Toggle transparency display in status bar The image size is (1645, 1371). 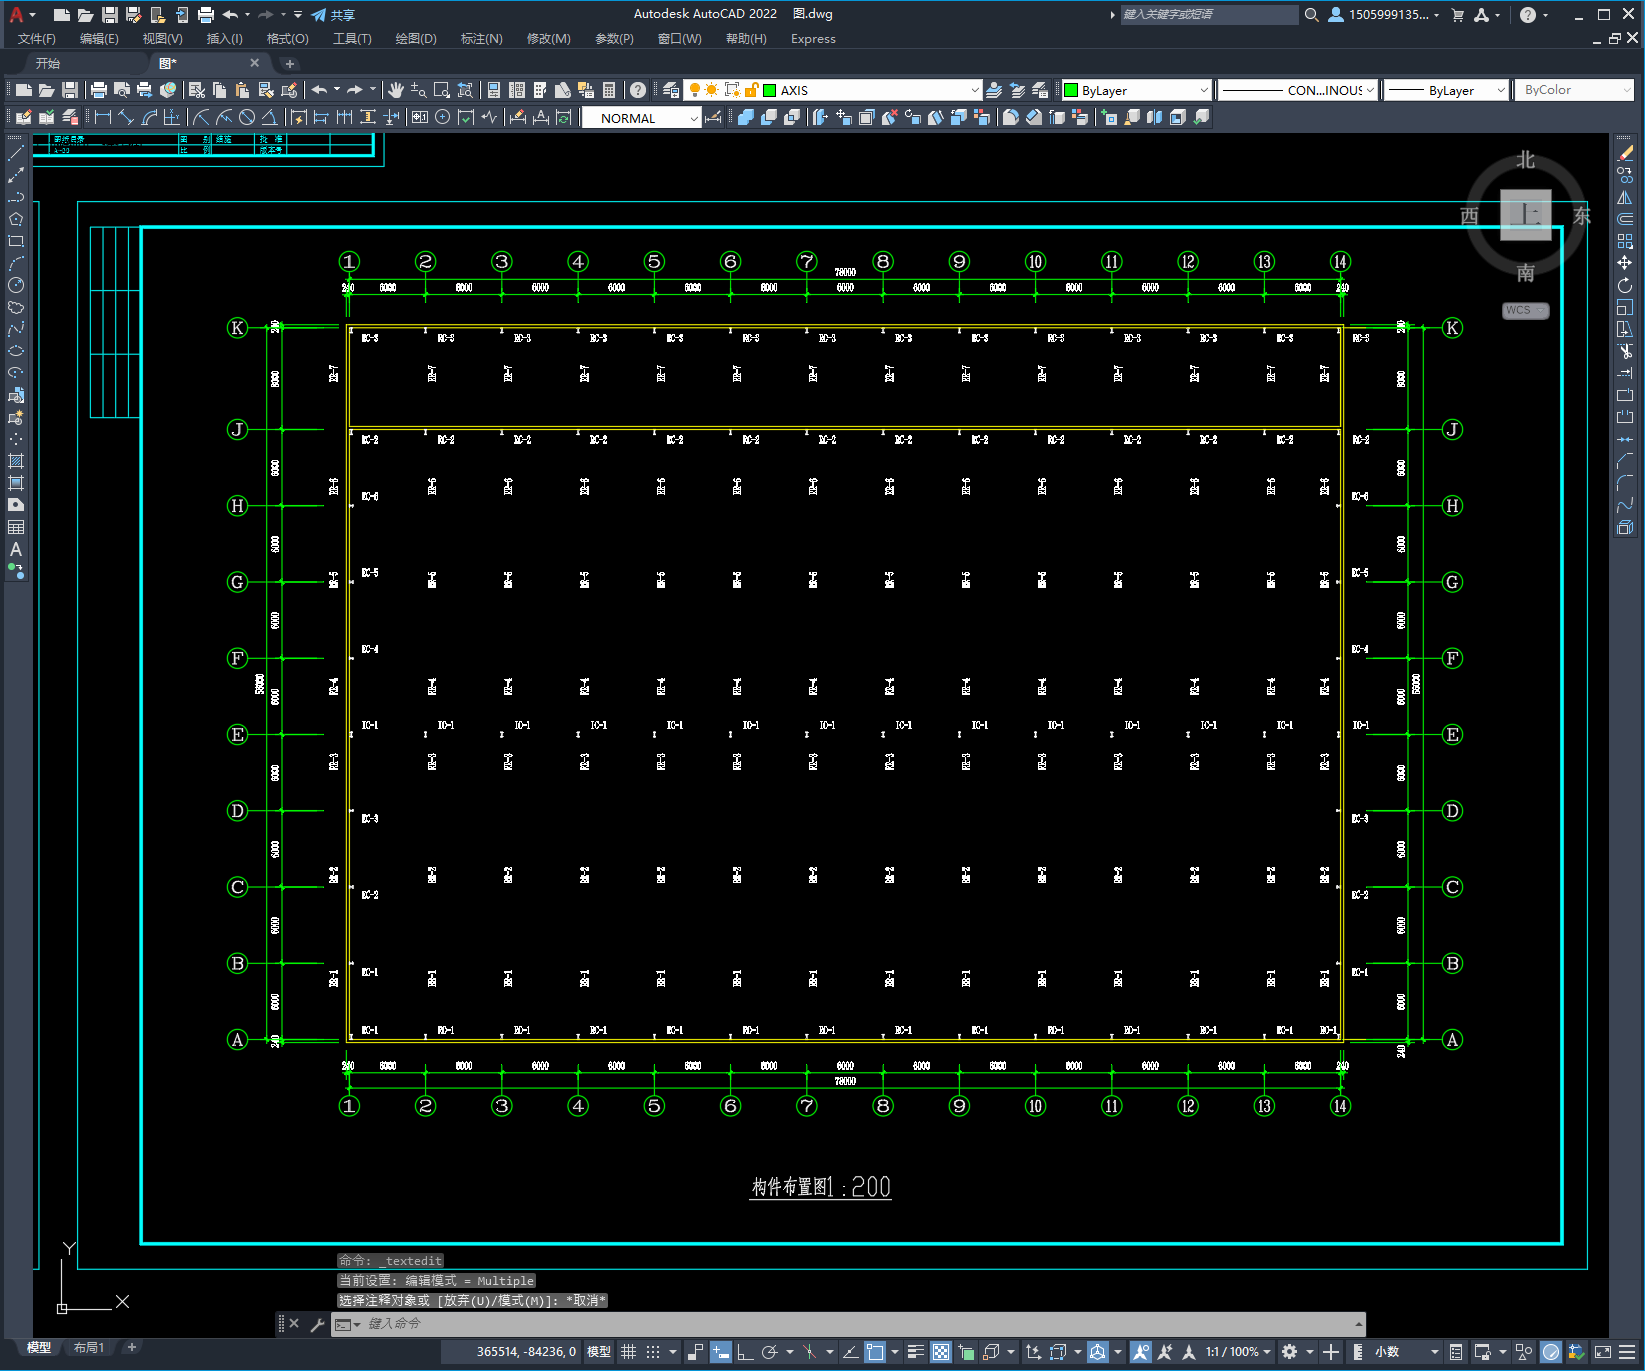941,1352
